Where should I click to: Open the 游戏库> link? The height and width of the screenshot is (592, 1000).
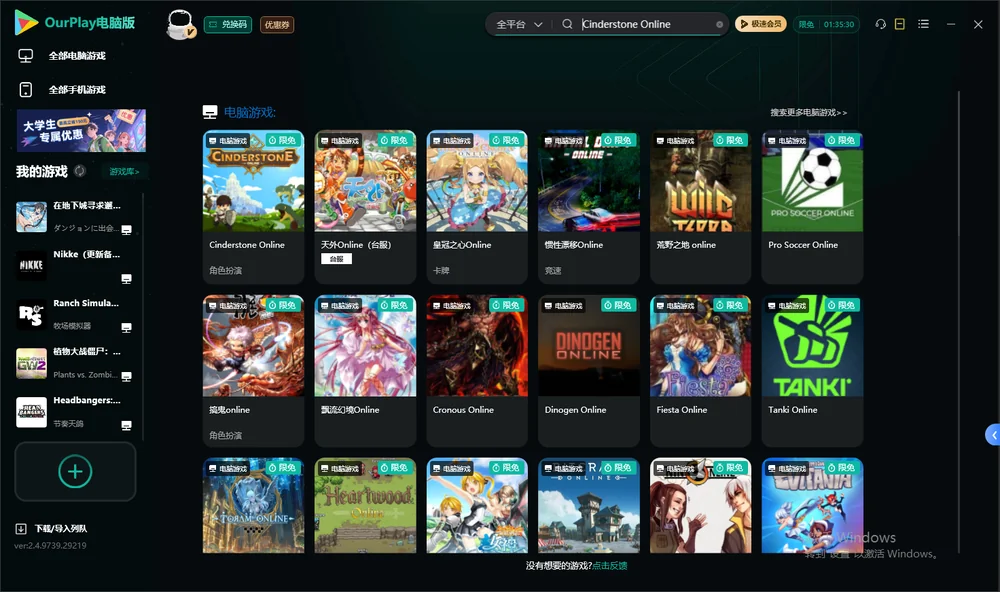124,171
